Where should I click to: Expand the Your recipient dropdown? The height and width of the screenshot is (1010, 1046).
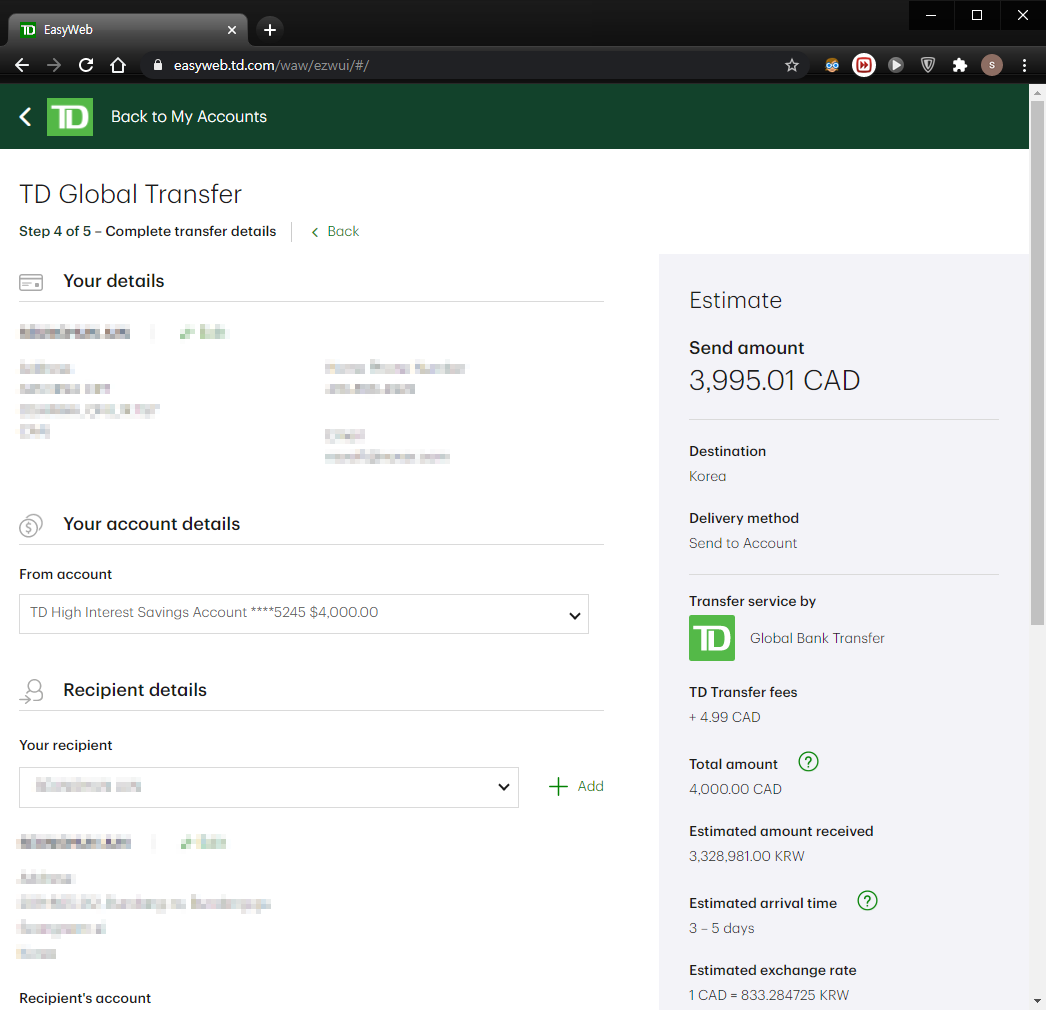pos(269,787)
